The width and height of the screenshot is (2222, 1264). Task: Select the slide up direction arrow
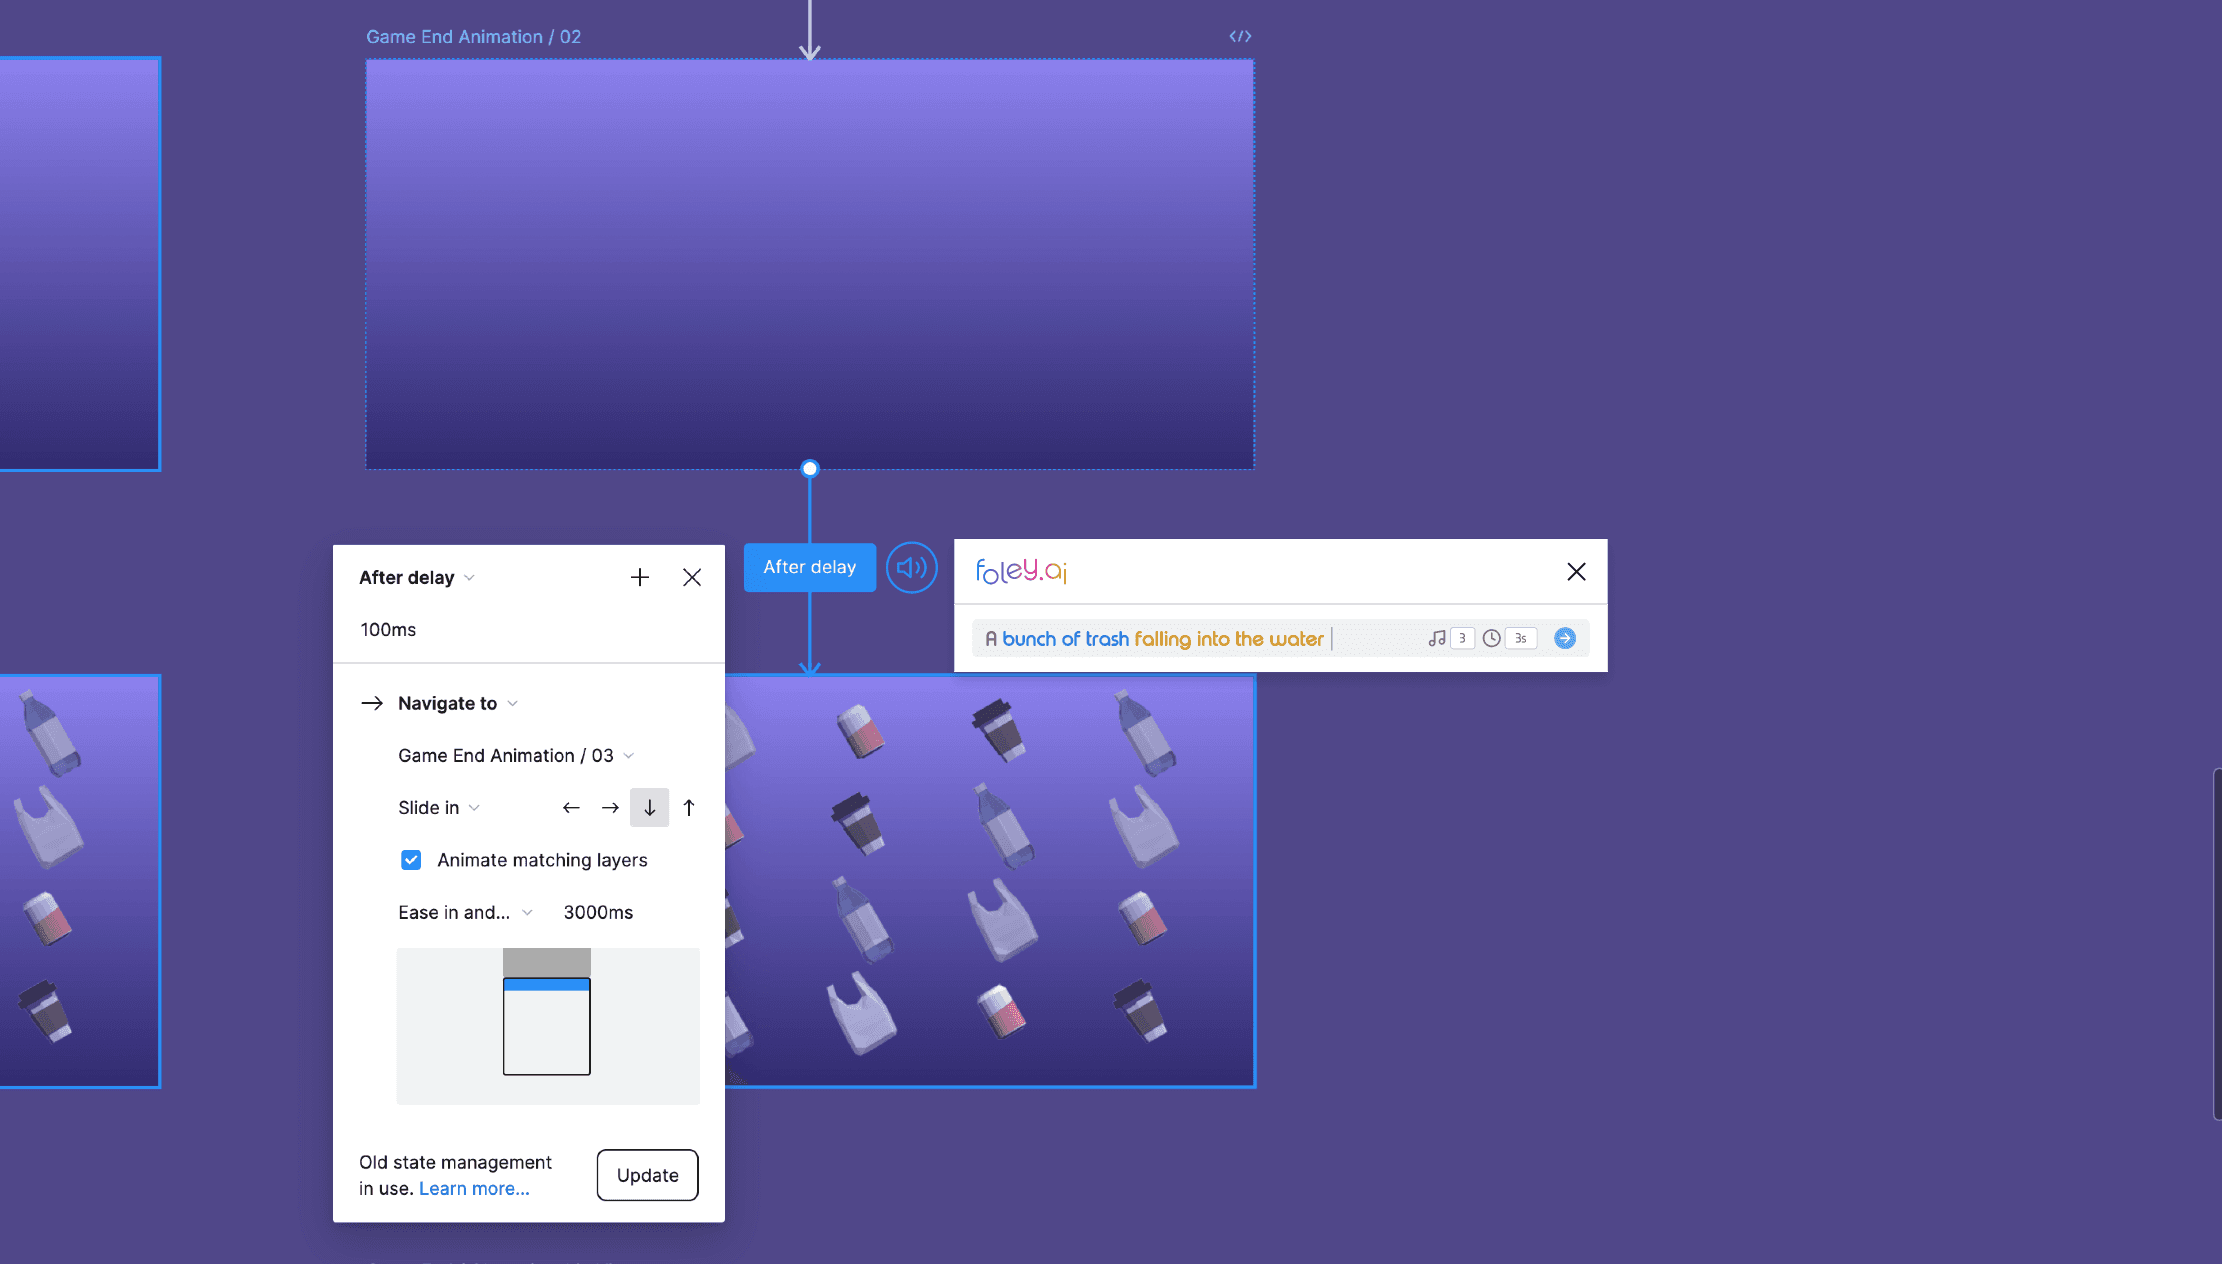point(689,808)
